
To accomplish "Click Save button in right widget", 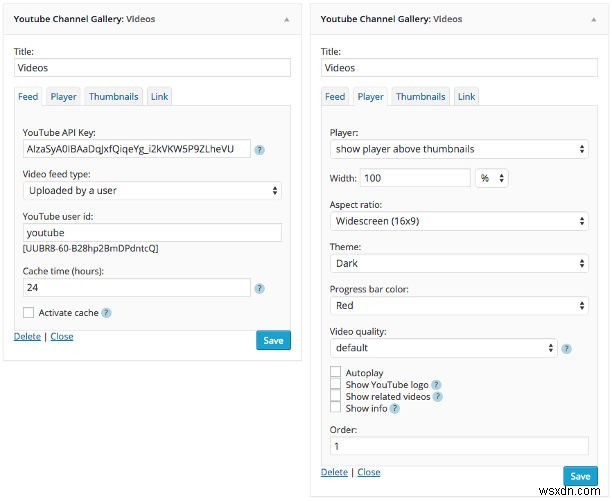I will click(580, 476).
